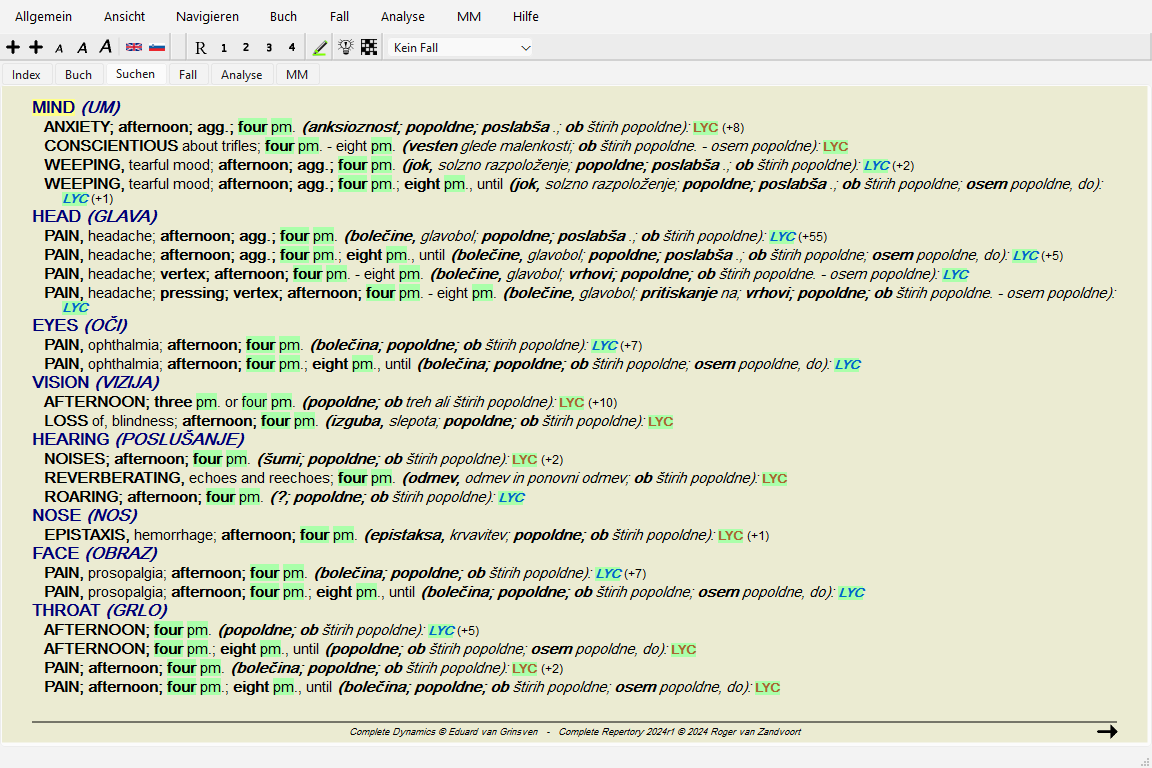Toggle the R remedy filter button
This screenshot has width=1152, height=768.
click(x=201, y=47)
